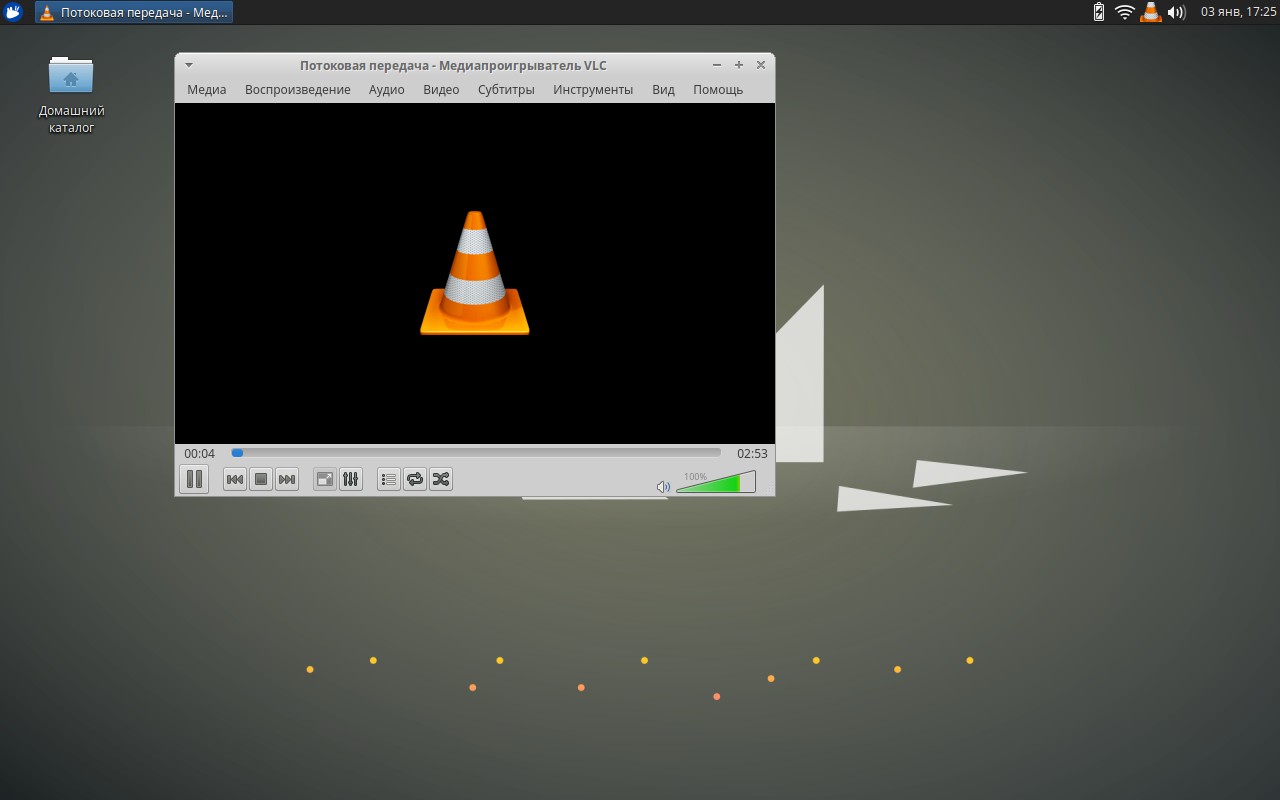Open extended settings and effects panel
This screenshot has height=800, width=1280.
350,479
